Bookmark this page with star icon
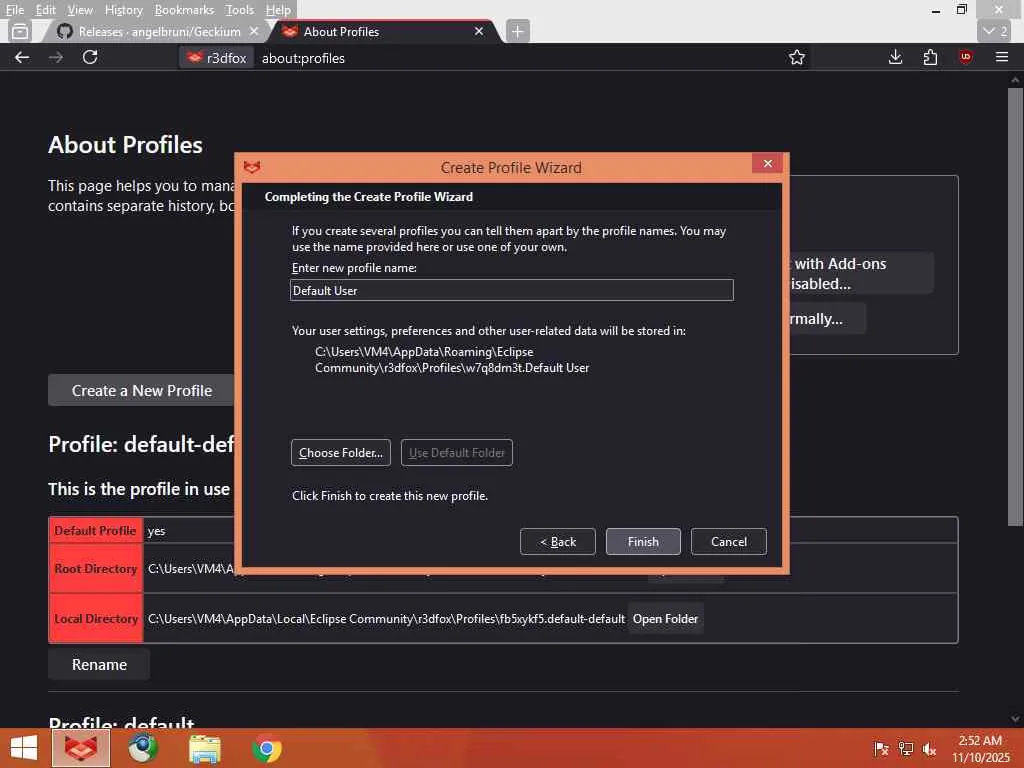The height and width of the screenshot is (768, 1024). (x=797, y=57)
